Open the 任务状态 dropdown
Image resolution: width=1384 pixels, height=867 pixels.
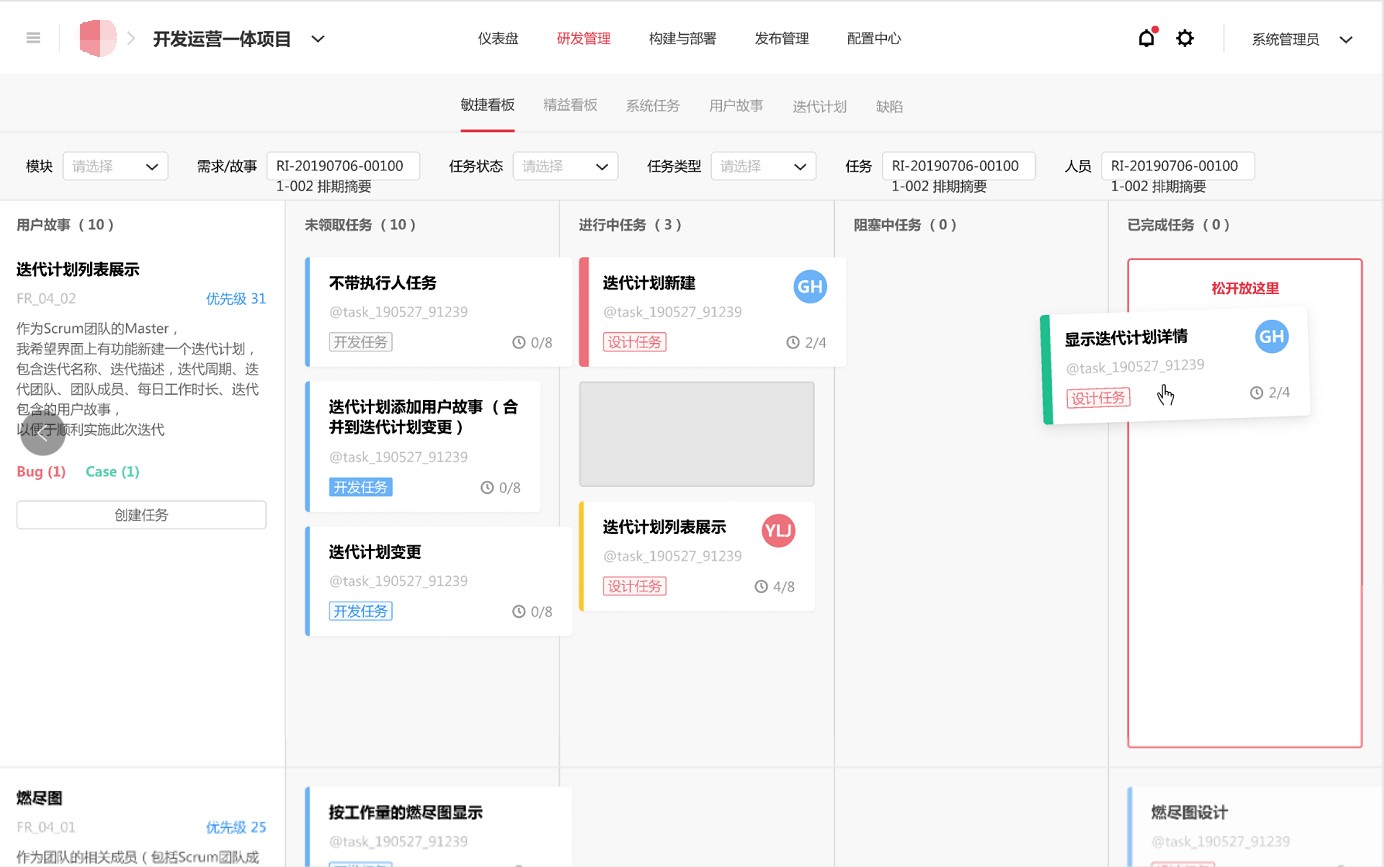tap(565, 166)
